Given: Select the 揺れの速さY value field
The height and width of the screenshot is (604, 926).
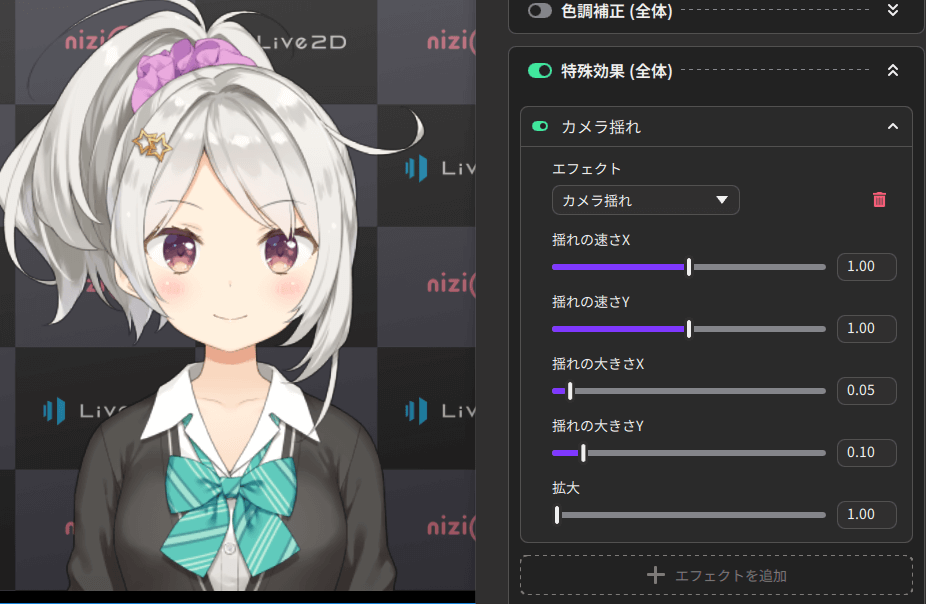Looking at the screenshot, I should [x=866, y=329].
